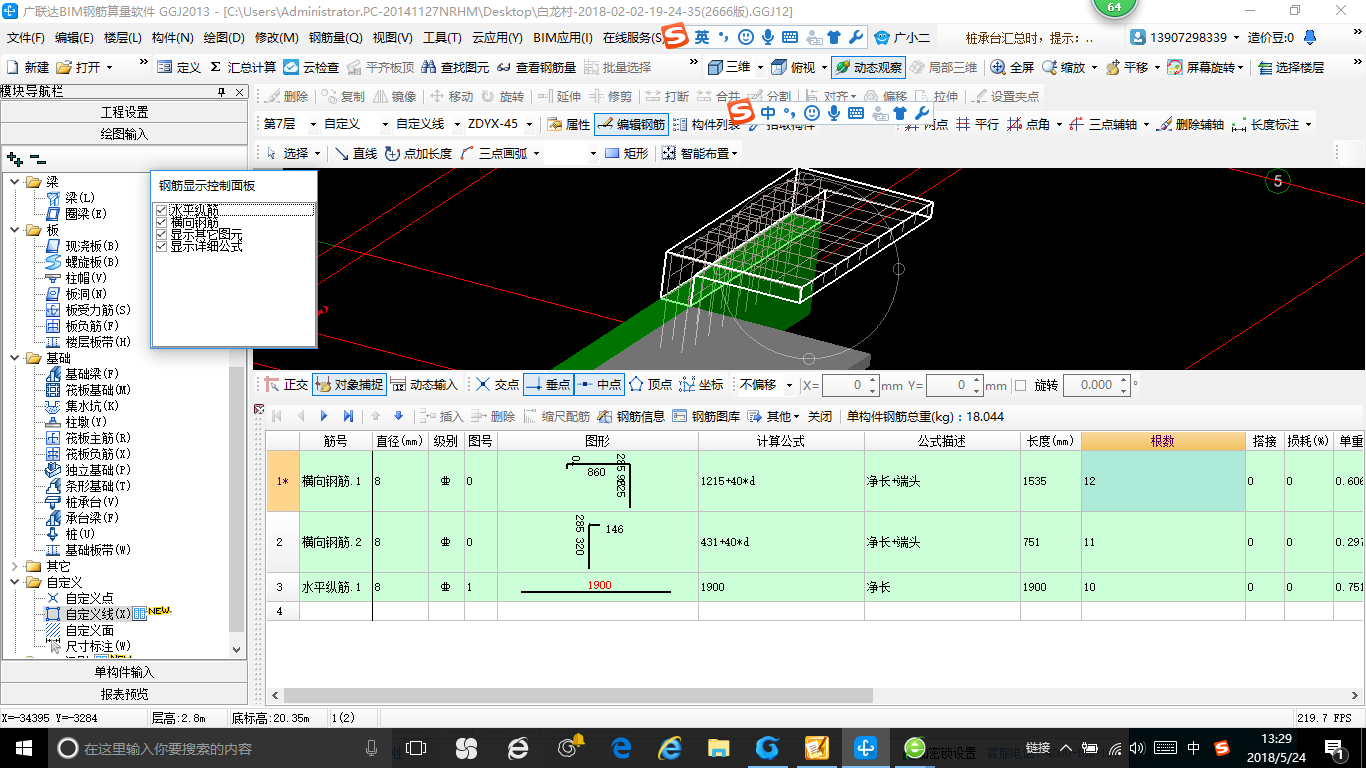1366x768 pixels.
Task: Open the 文件(F) menu
Action: pos(26,38)
